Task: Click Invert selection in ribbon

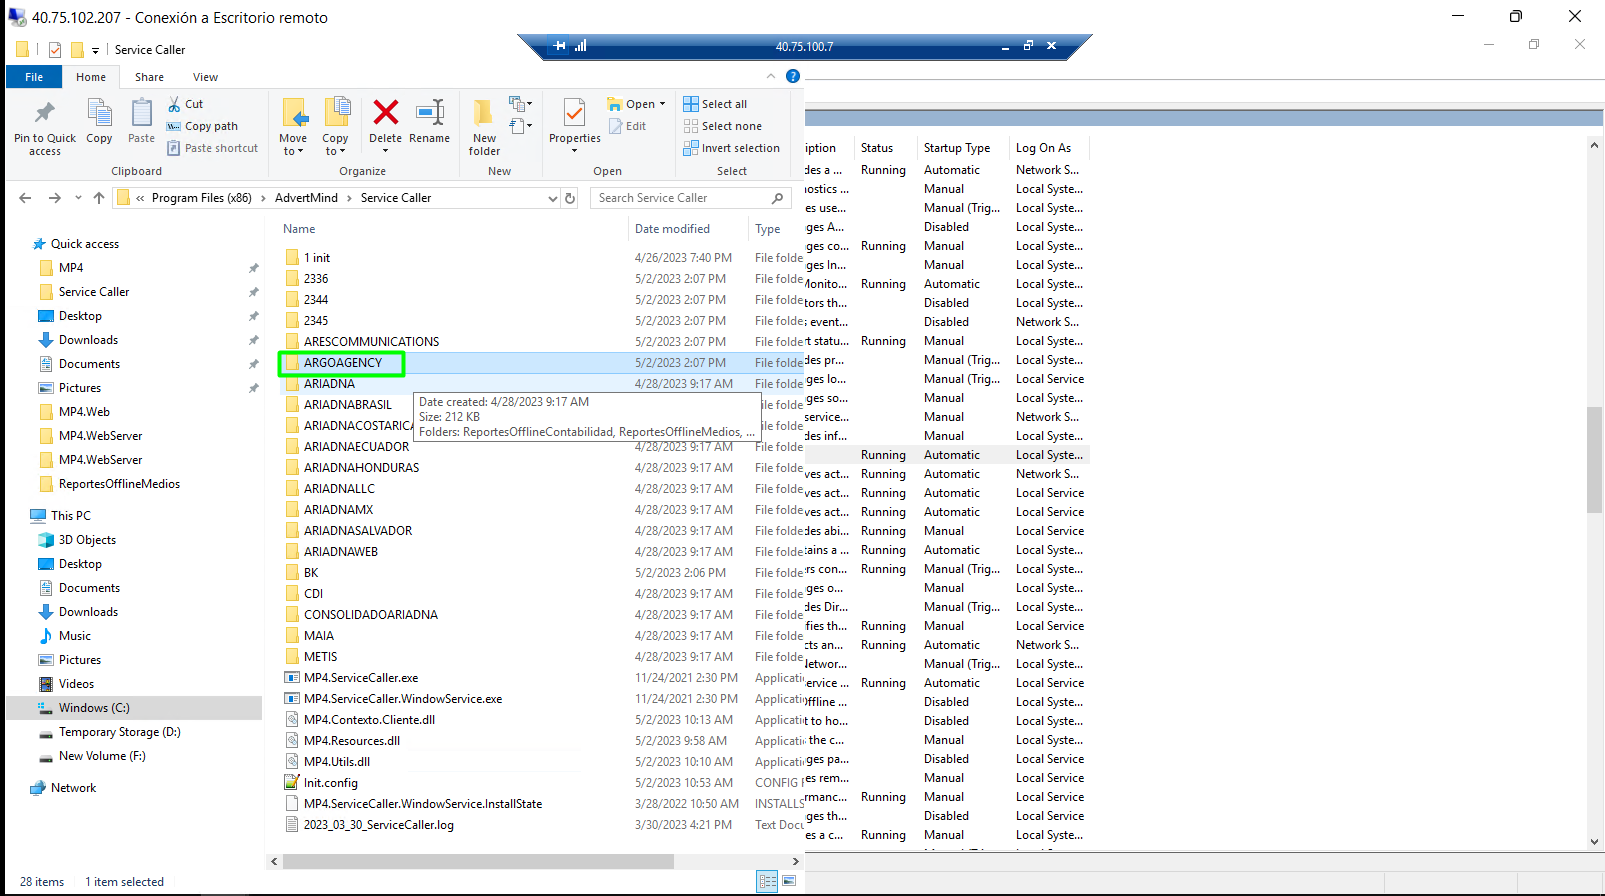Action: 731,148
